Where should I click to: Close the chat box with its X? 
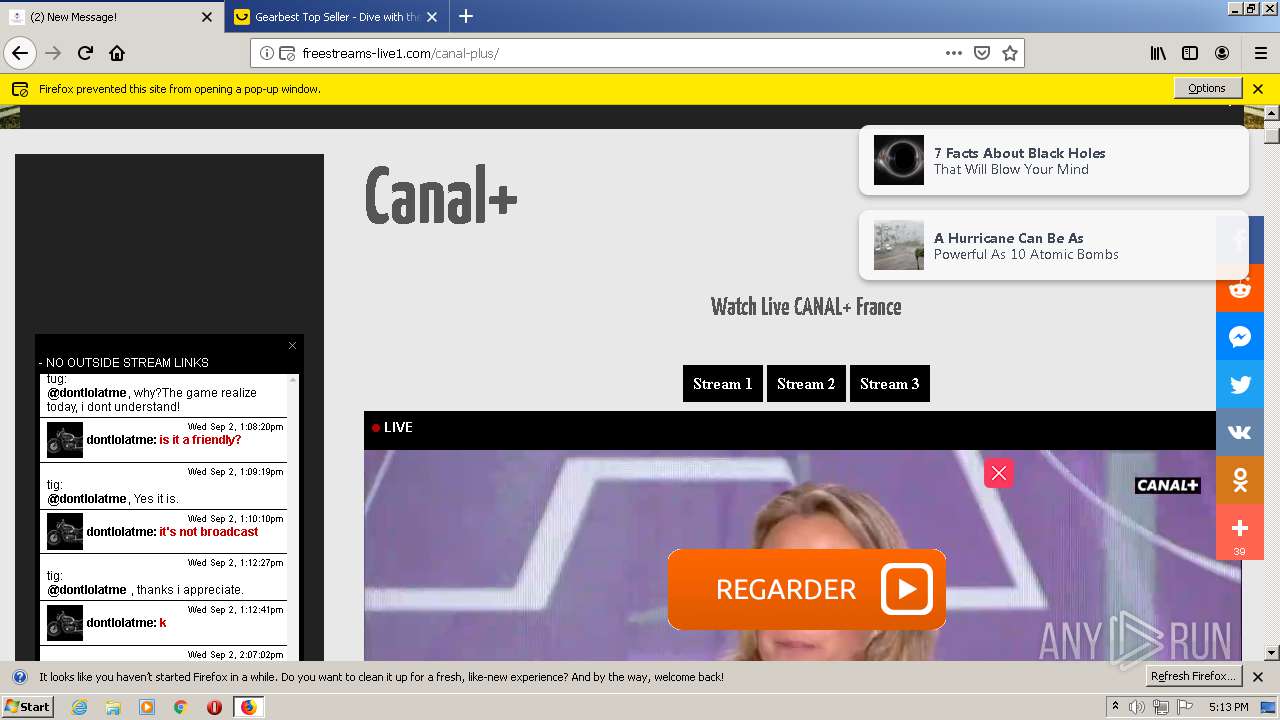click(x=292, y=345)
